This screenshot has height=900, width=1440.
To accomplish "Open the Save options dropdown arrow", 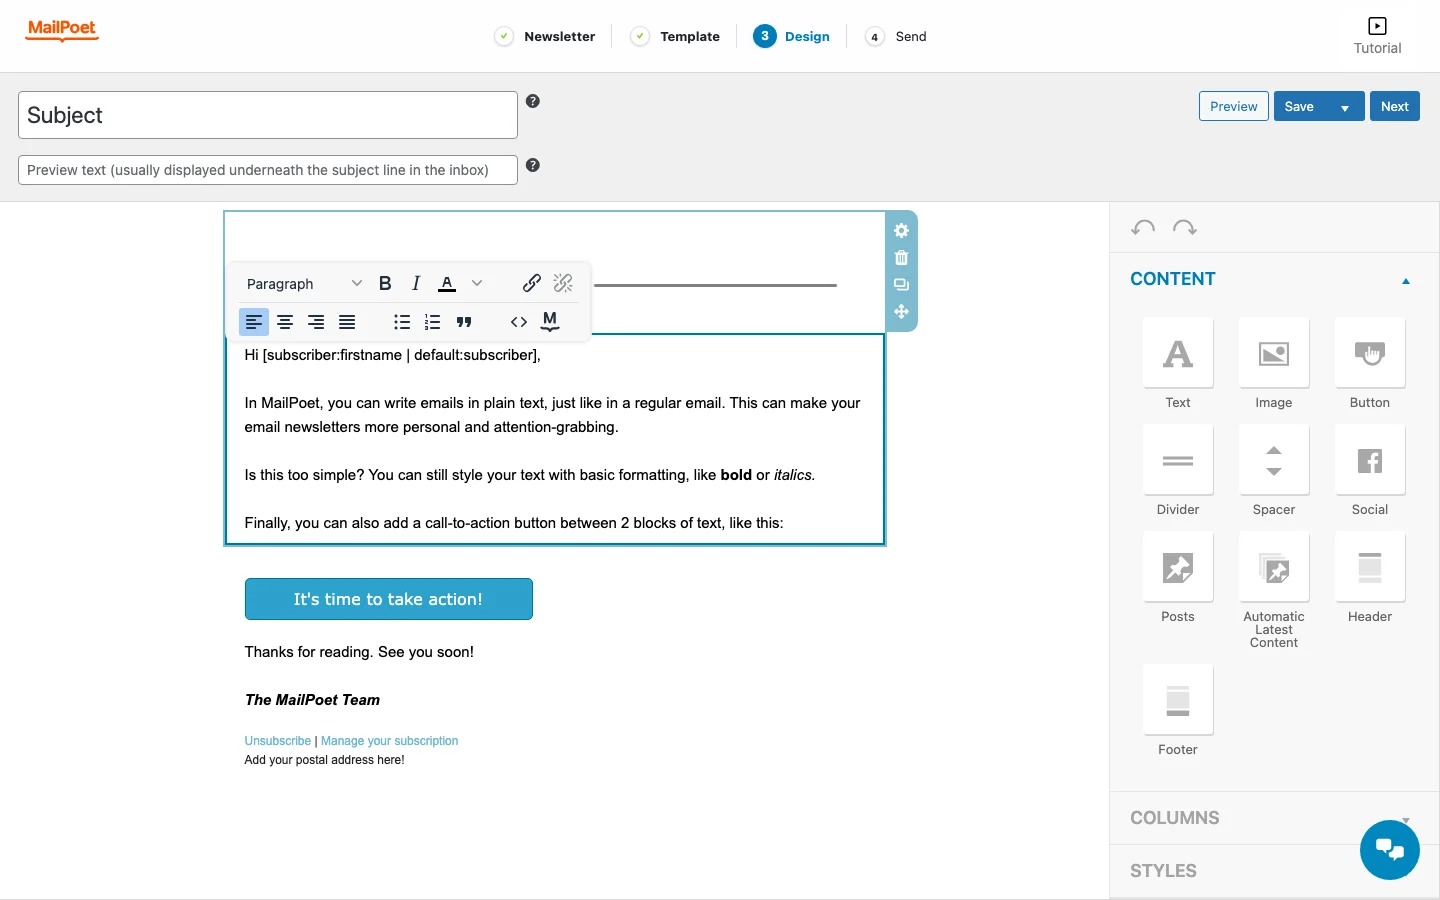I will pos(1345,107).
